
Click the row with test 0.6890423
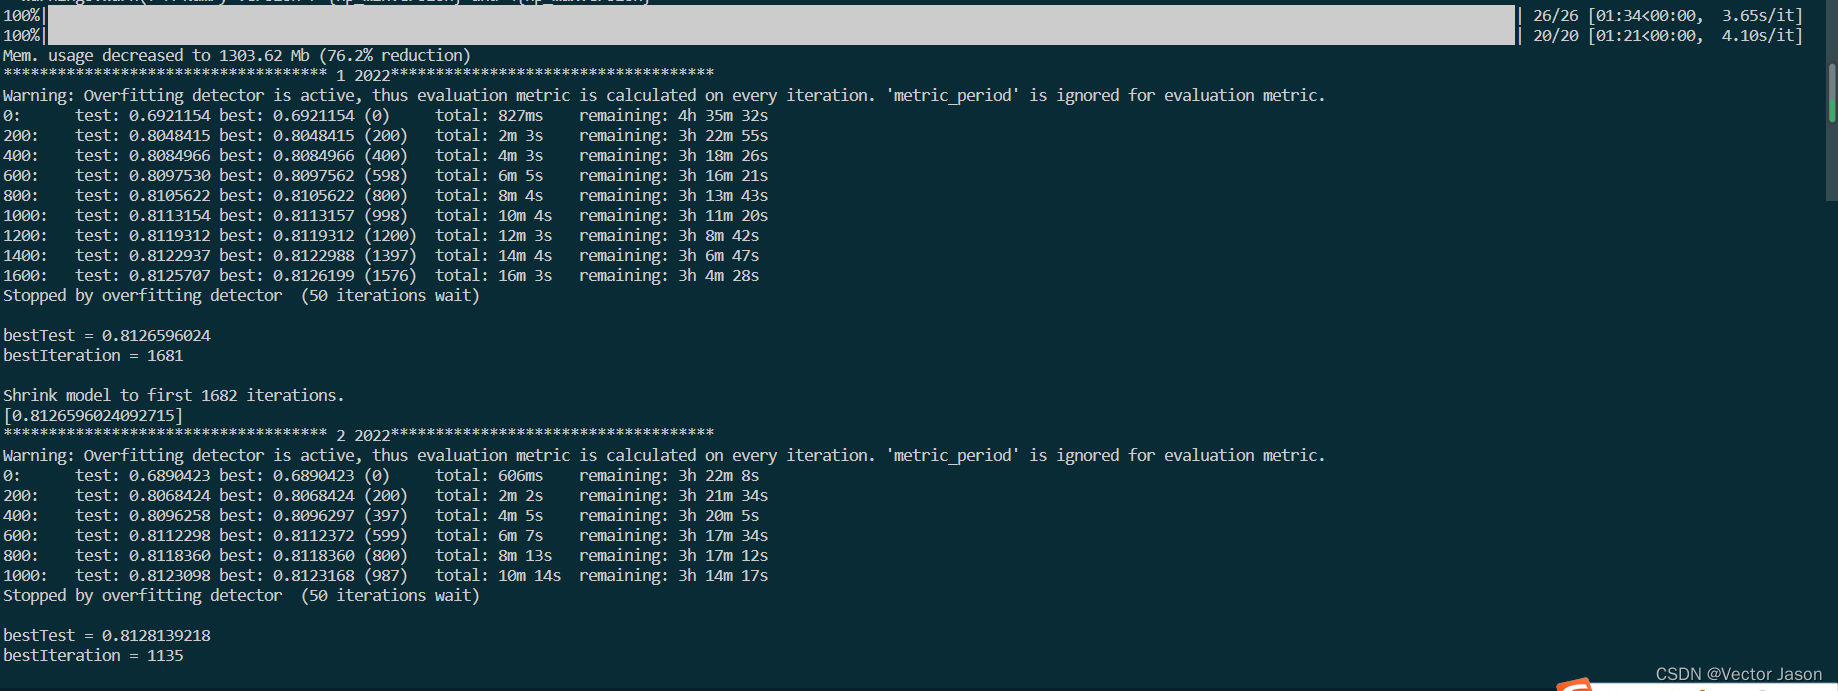[x=381, y=475]
